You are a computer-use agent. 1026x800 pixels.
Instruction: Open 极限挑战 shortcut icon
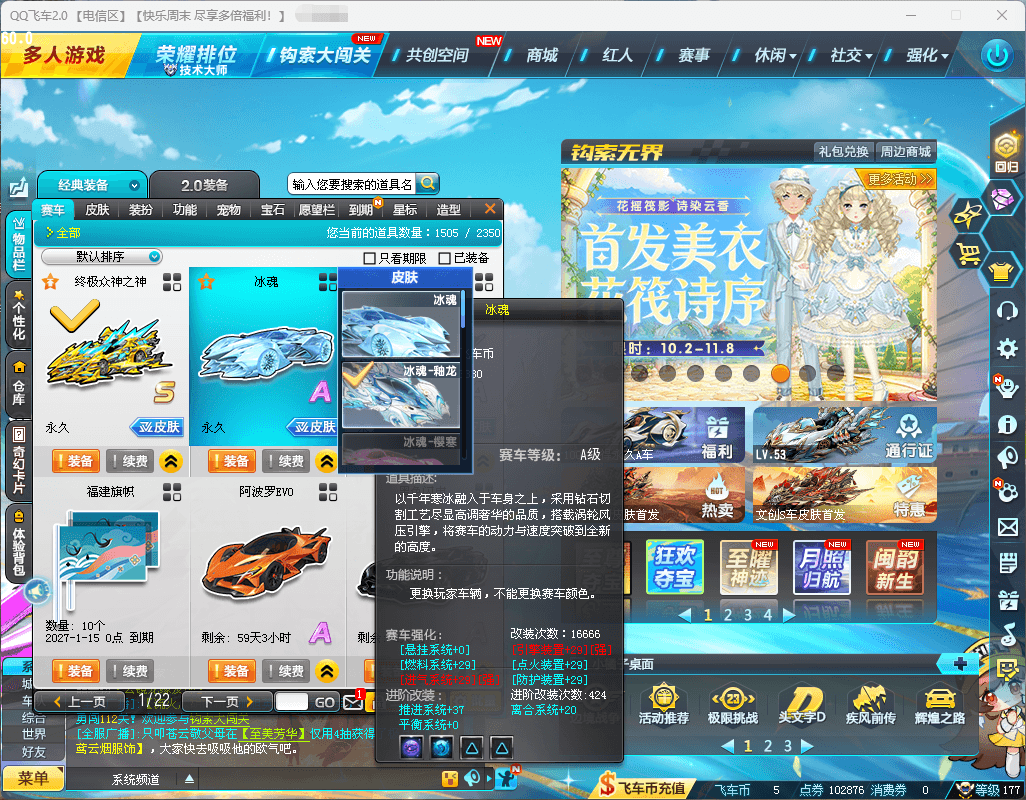click(732, 703)
